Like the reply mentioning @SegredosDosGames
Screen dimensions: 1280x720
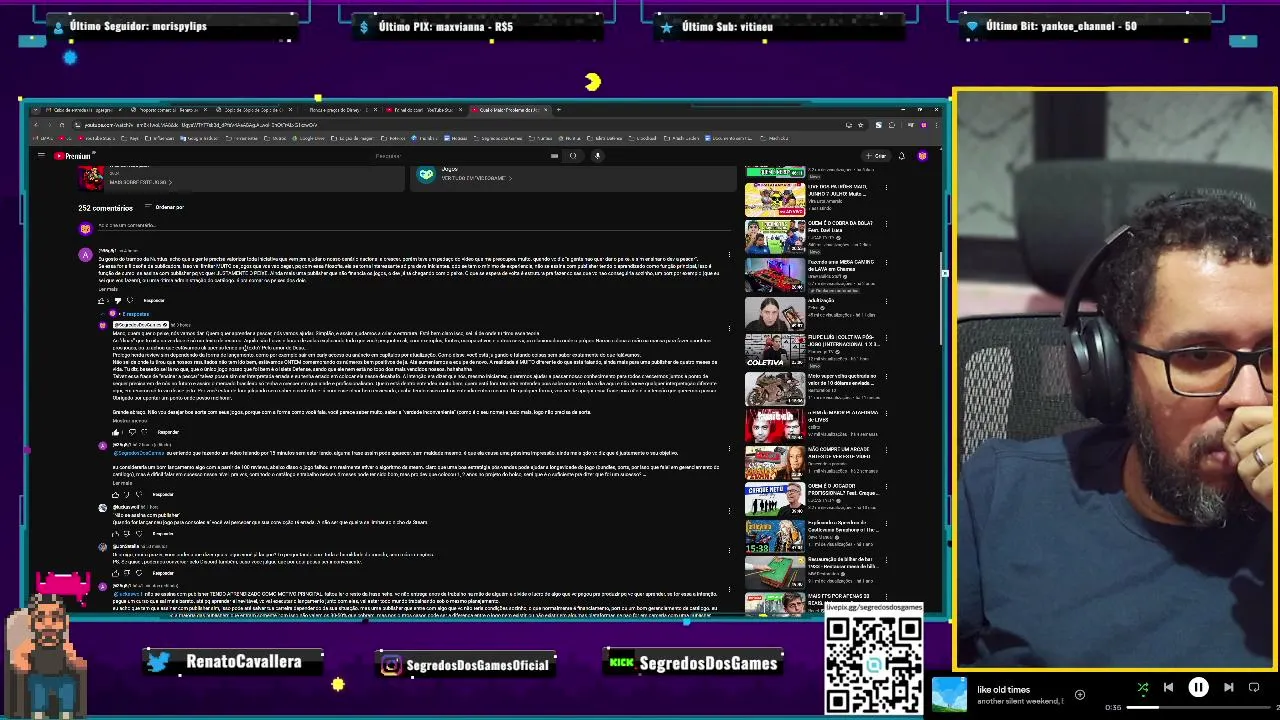116,494
